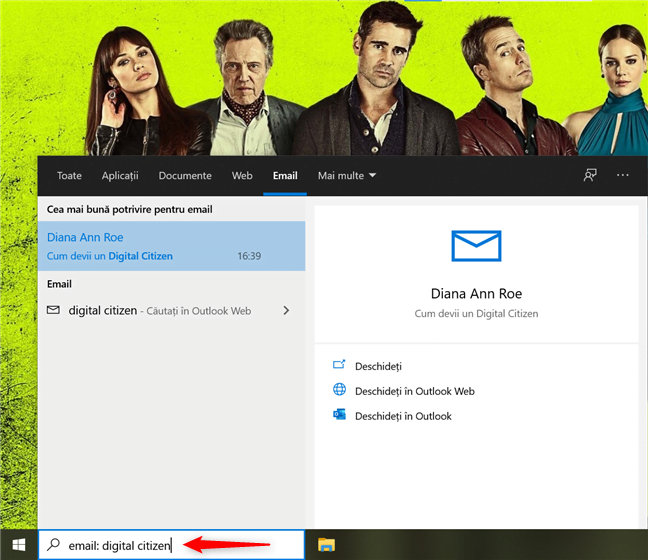Expand digital citizen result with chevron arrow
The image size is (648, 560).
(x=286, y=310)
